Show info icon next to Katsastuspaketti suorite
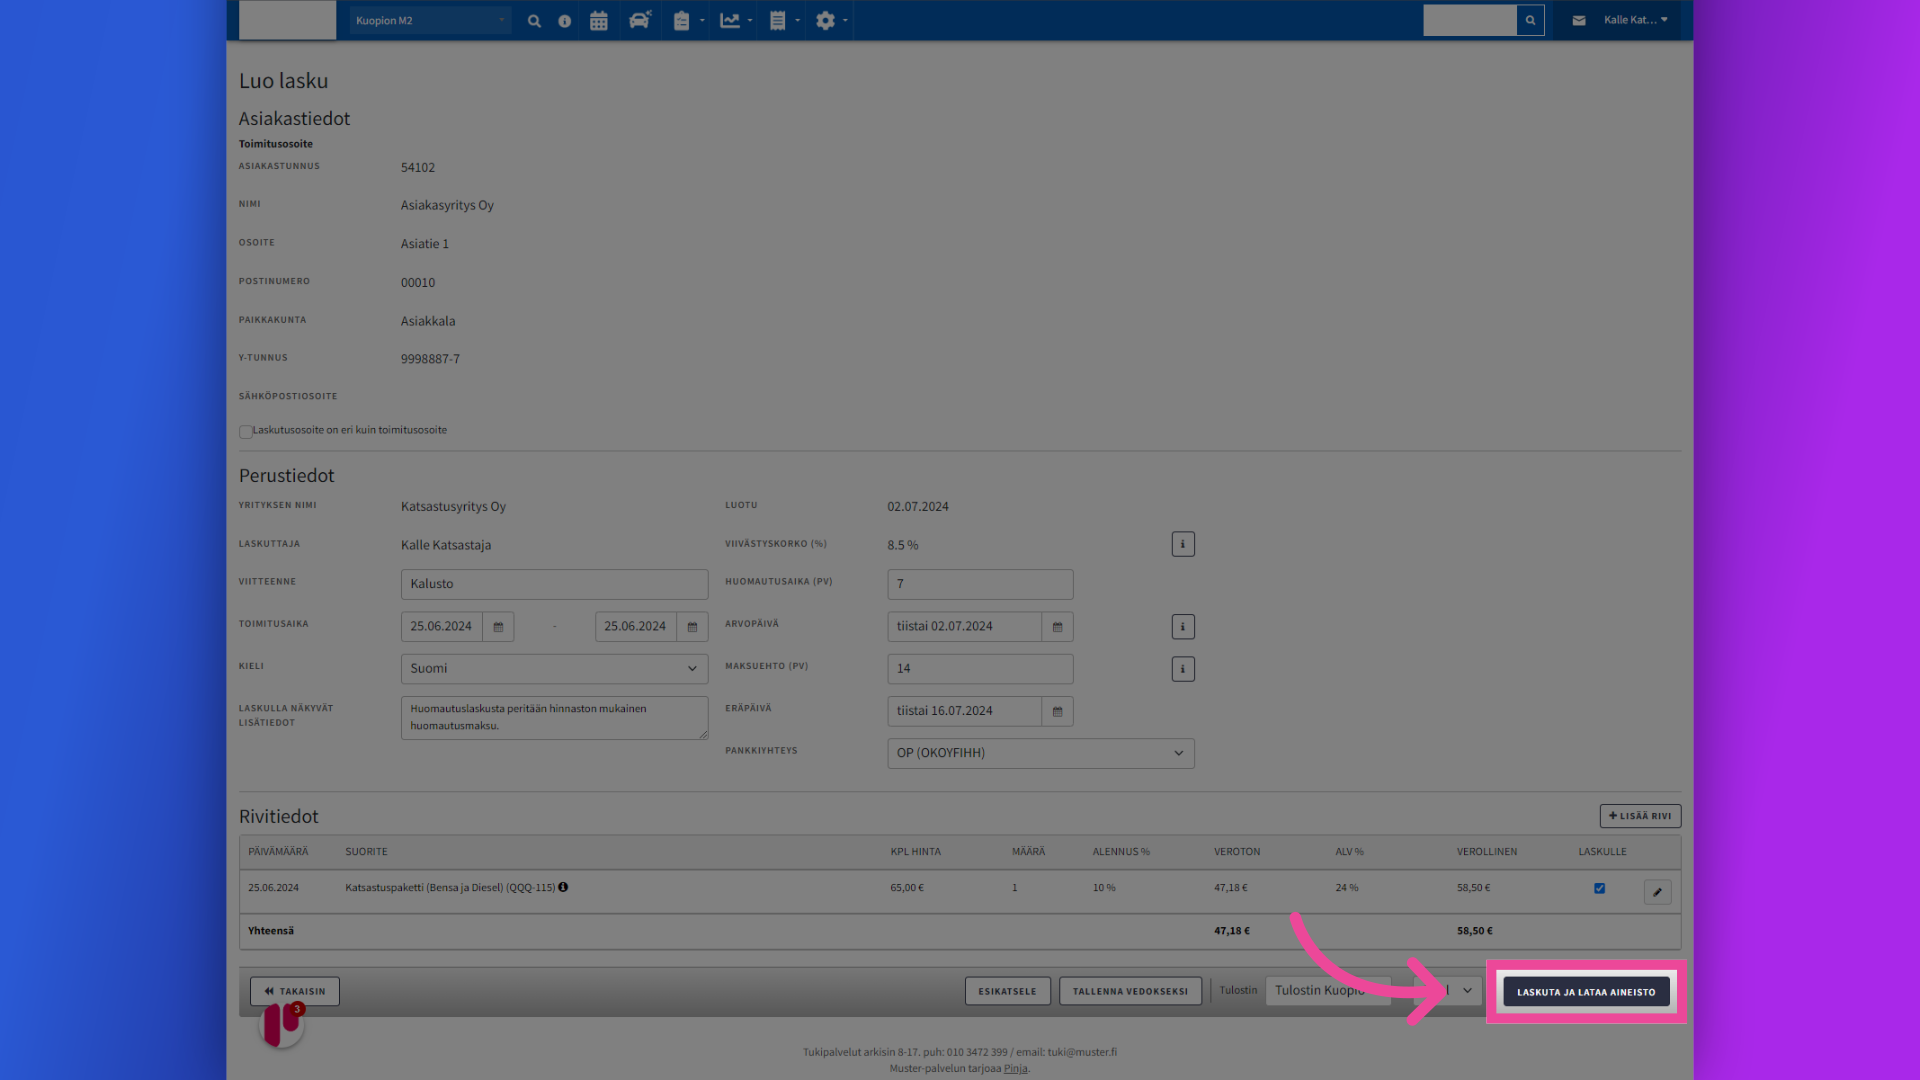Screen dimensions: 1920x1080 [x=563, y=887]
